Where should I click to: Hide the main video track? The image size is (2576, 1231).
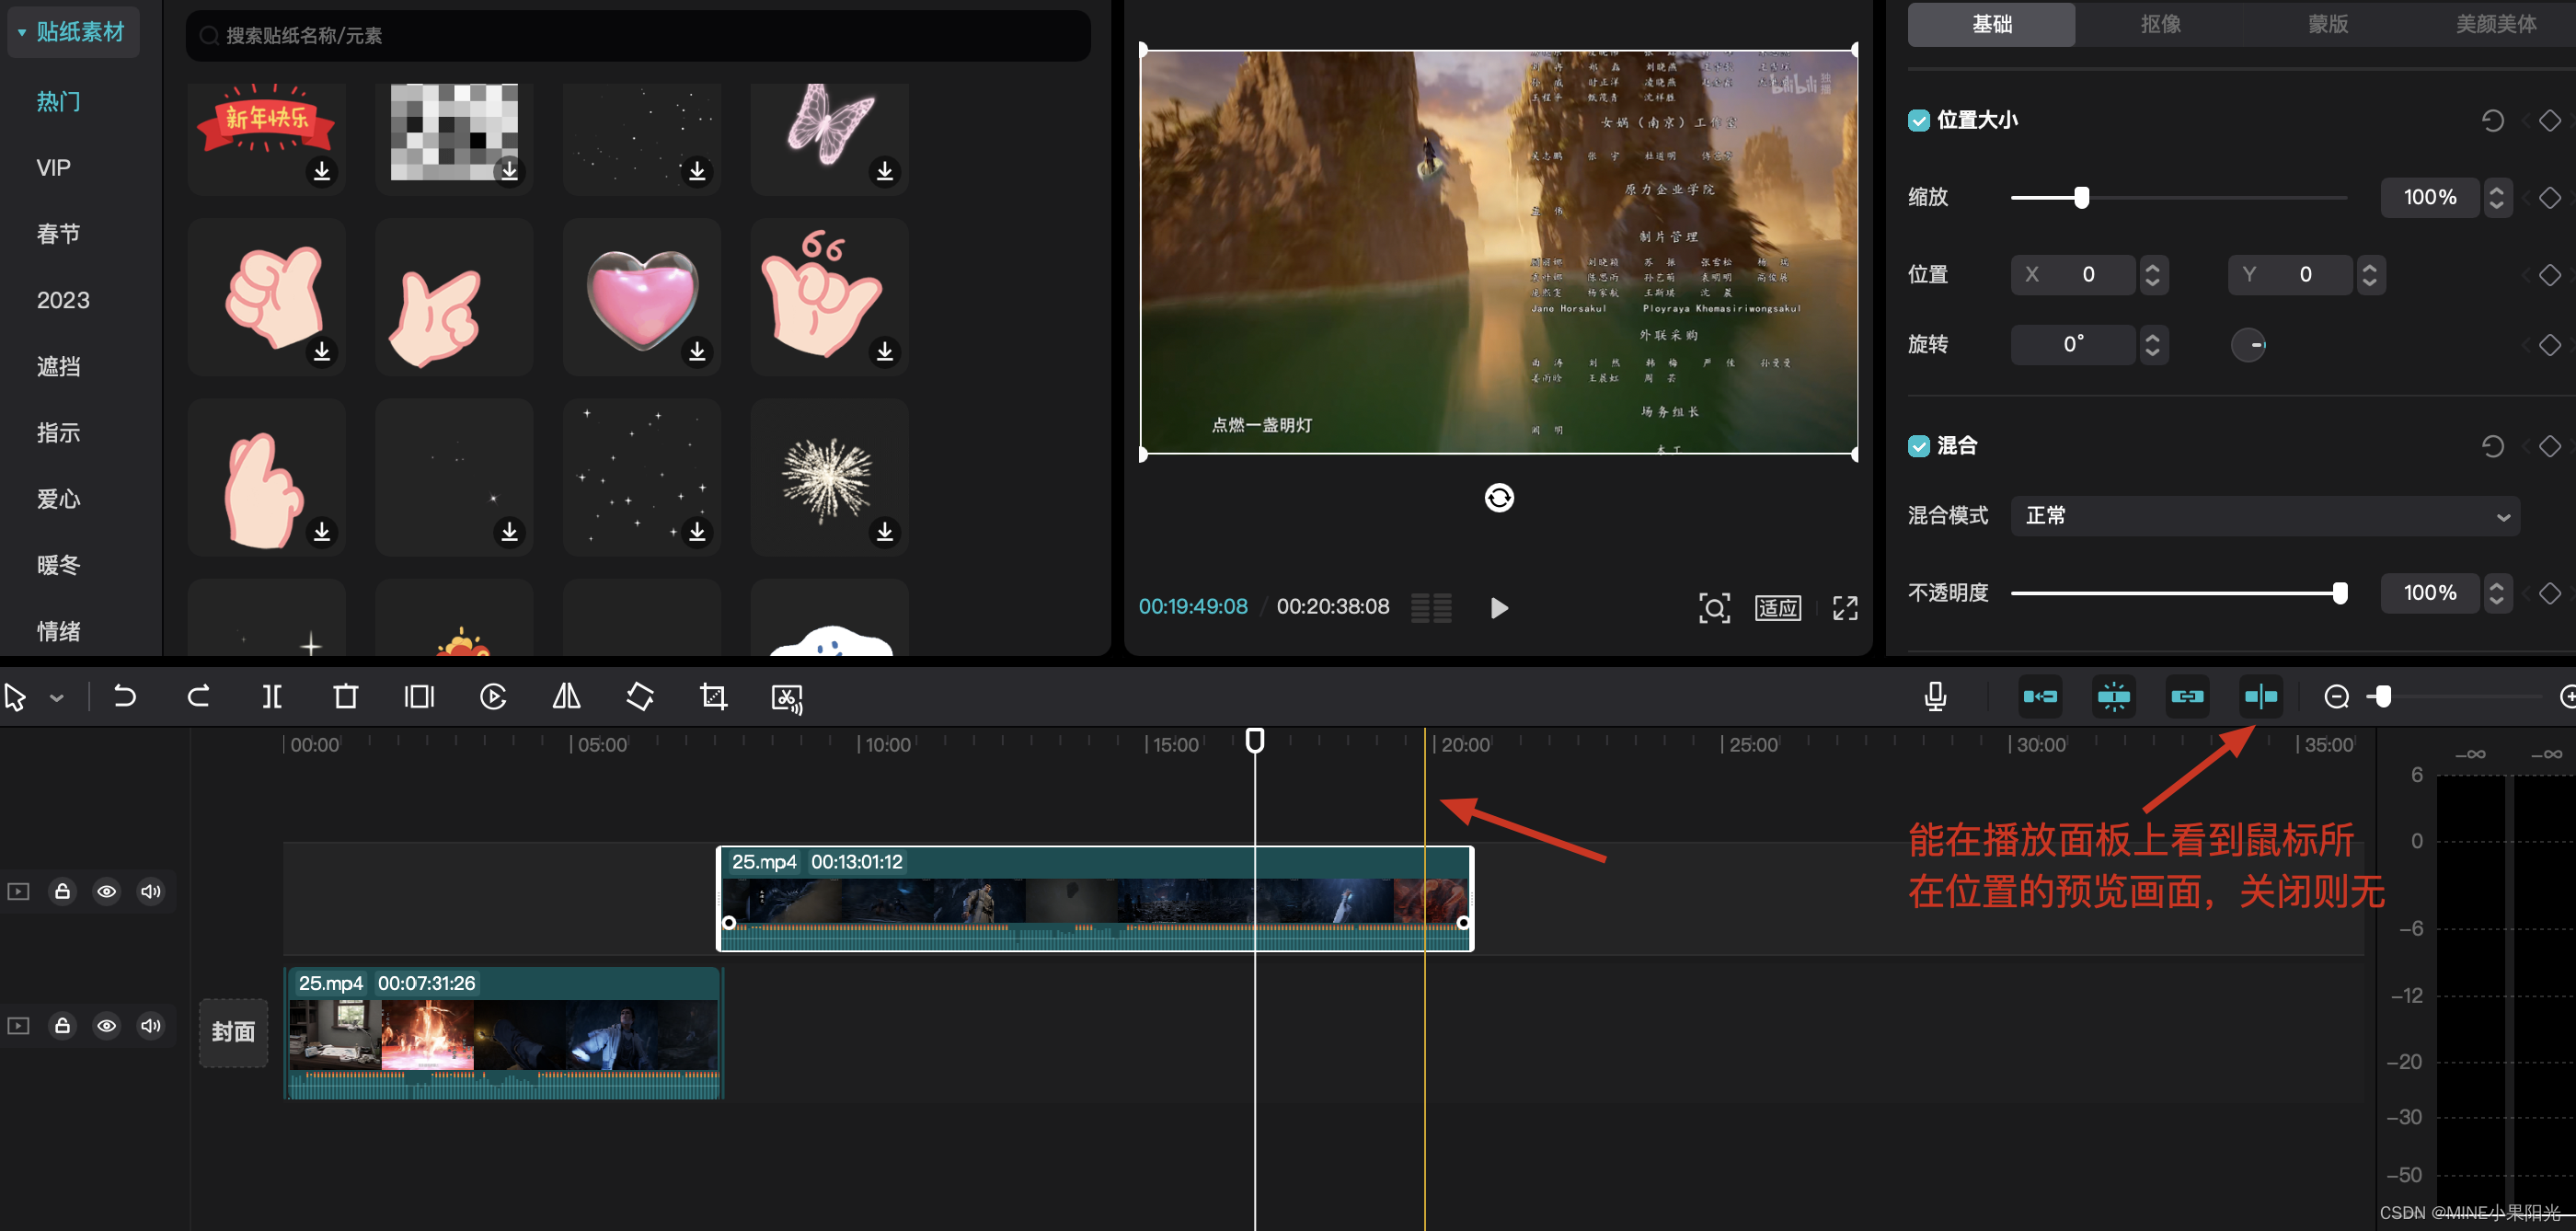pyautogui.click(x=106, y=1025)
